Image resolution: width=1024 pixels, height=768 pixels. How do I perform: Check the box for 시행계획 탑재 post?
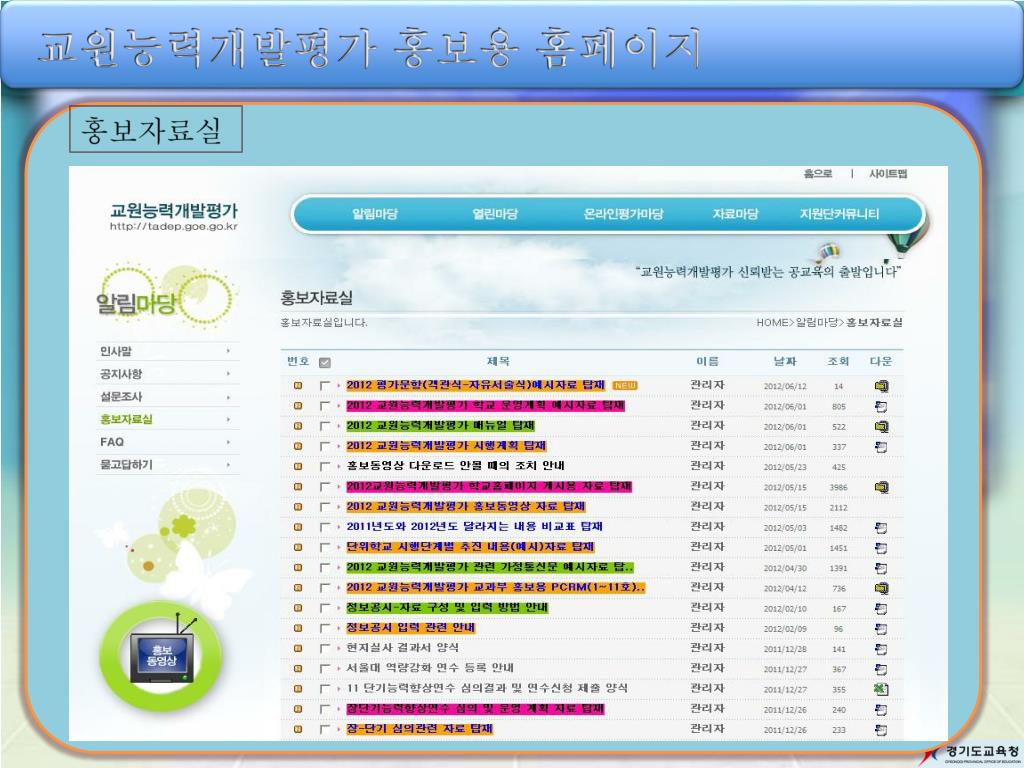point(325,447)
